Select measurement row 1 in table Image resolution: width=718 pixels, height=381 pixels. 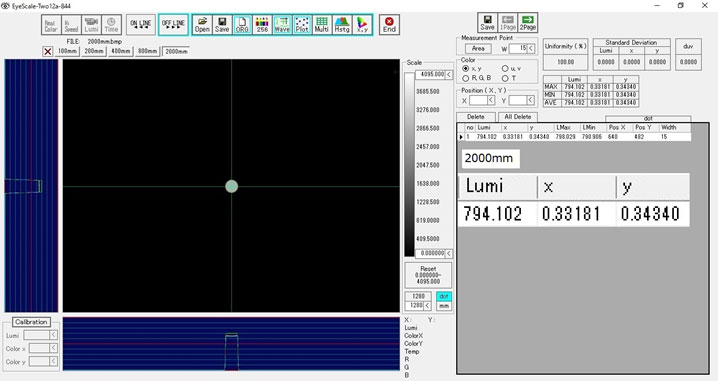tap(575, 137)
